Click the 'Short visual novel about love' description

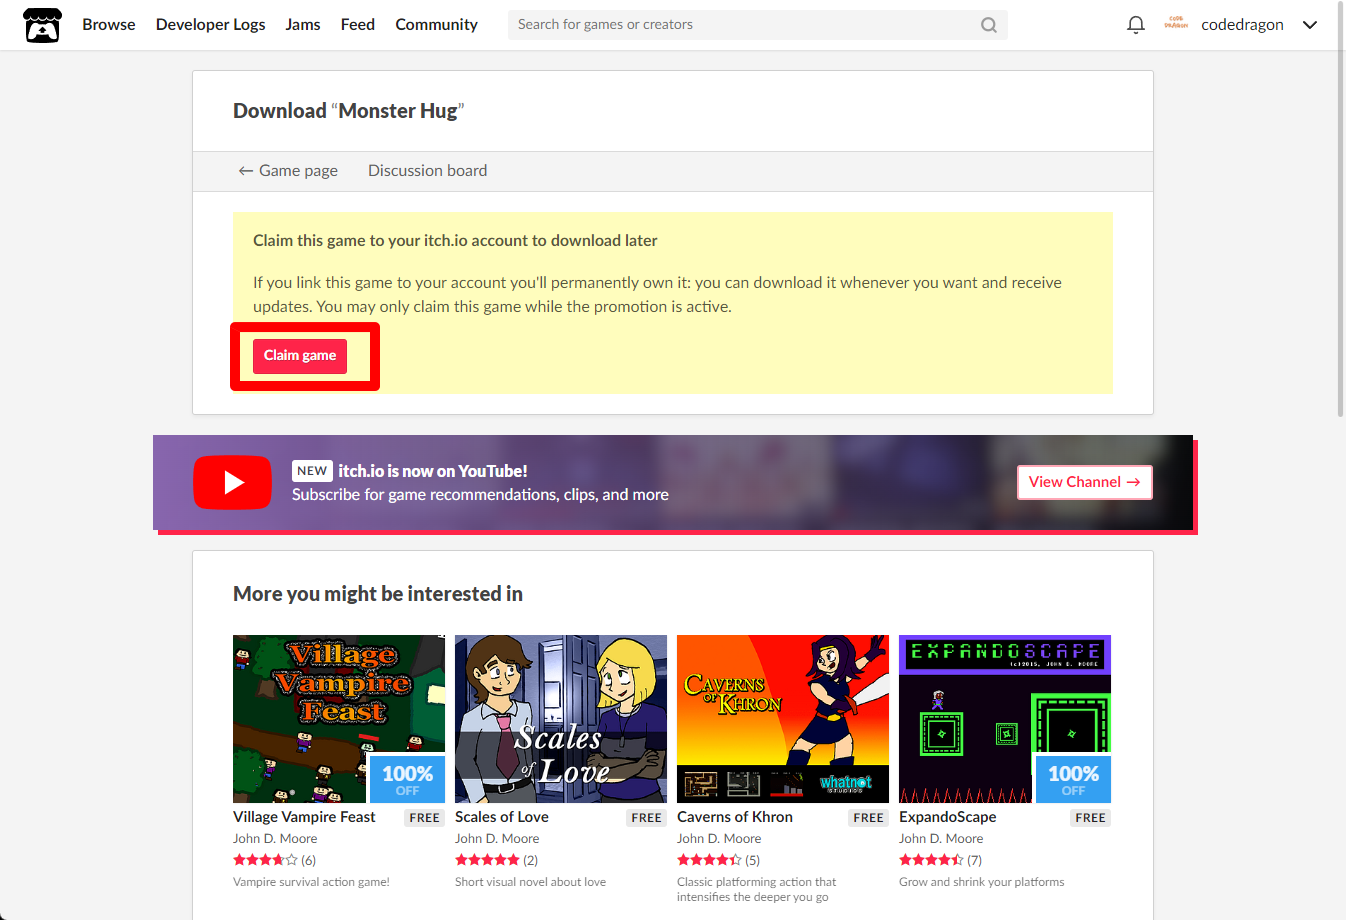[x=530, y=882]
